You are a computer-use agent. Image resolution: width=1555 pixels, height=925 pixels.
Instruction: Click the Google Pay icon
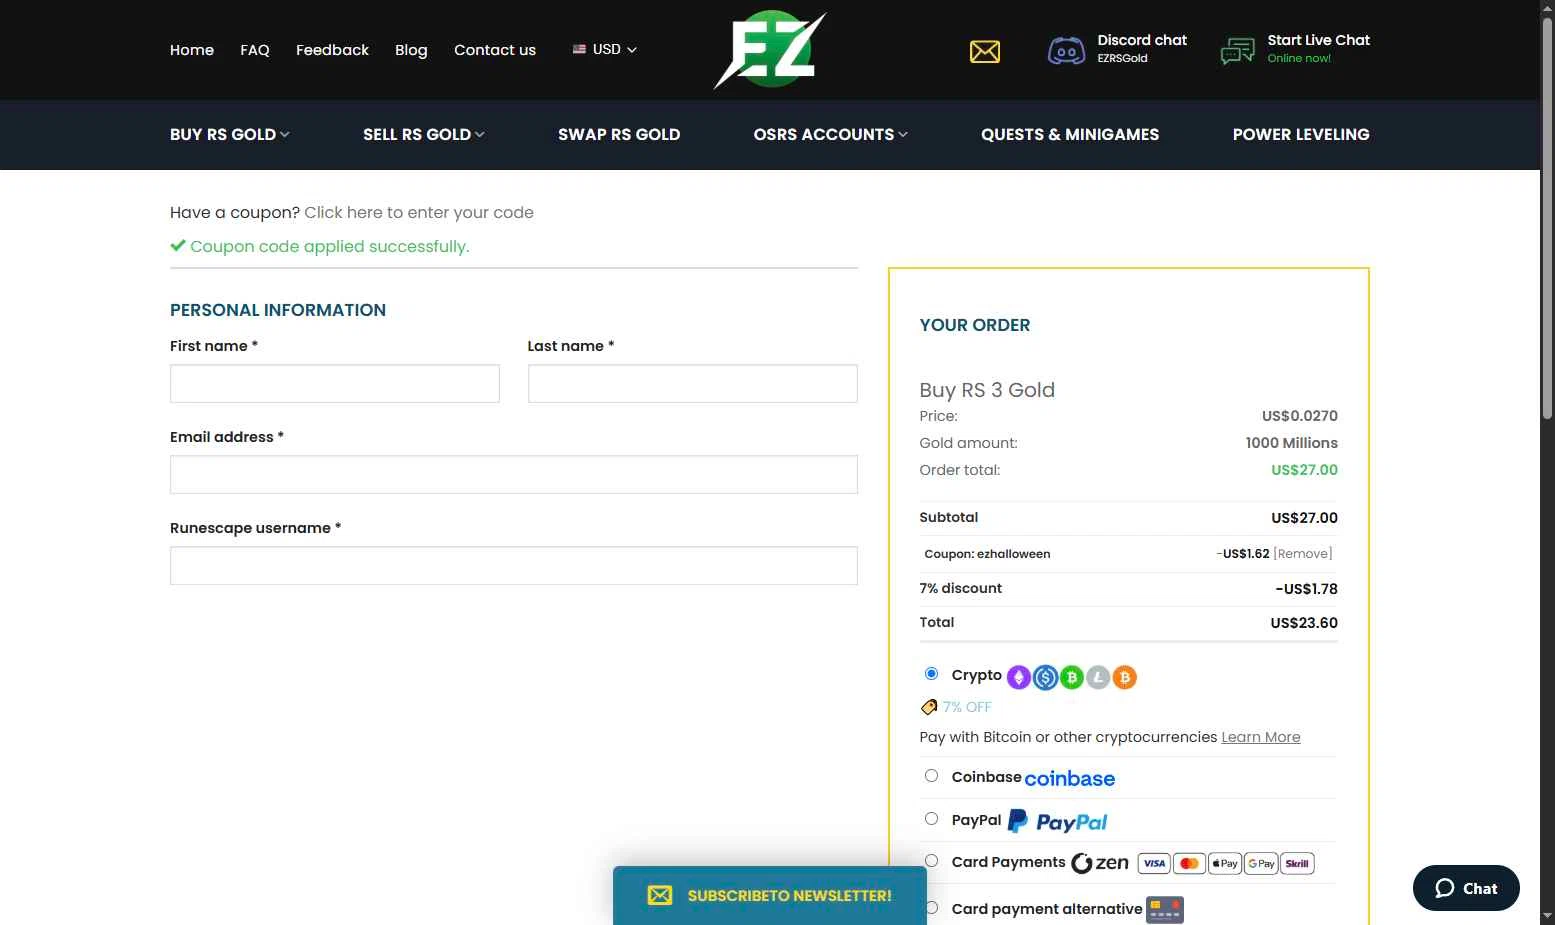click(1261, 864)
